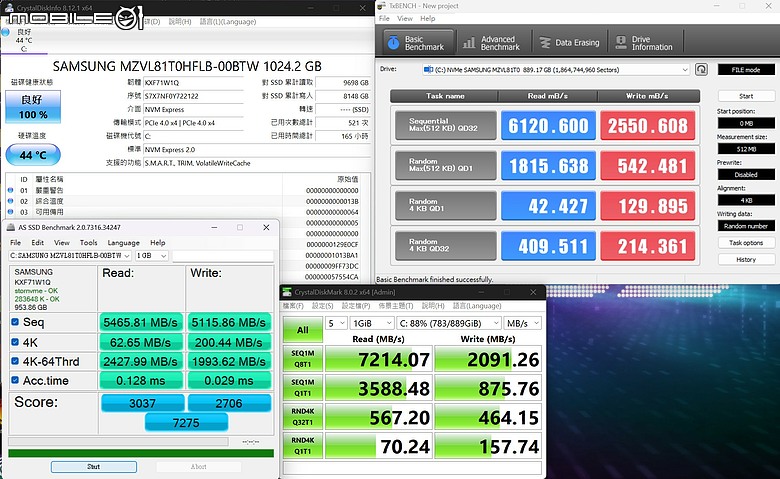Open Help menu in TxBENCH
This screenshot has width=780, height=479.
[x=427, y=18]
